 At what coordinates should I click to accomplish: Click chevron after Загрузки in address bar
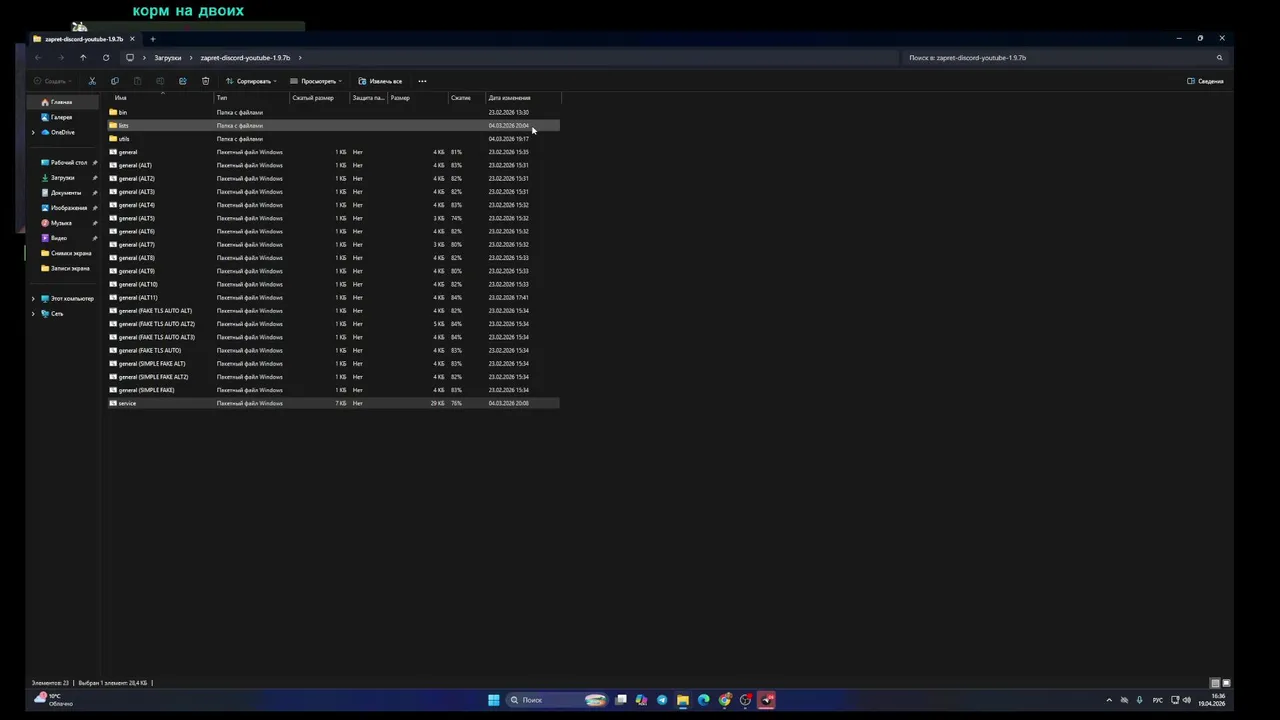coord(190,58)
